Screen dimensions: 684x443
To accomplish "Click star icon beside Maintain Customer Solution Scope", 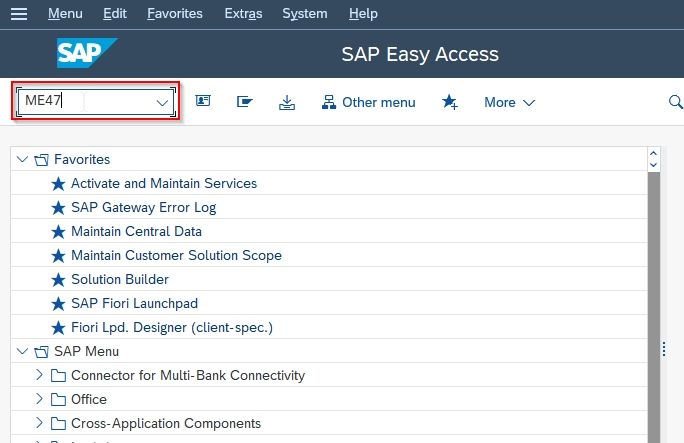I will coord(58,256).
